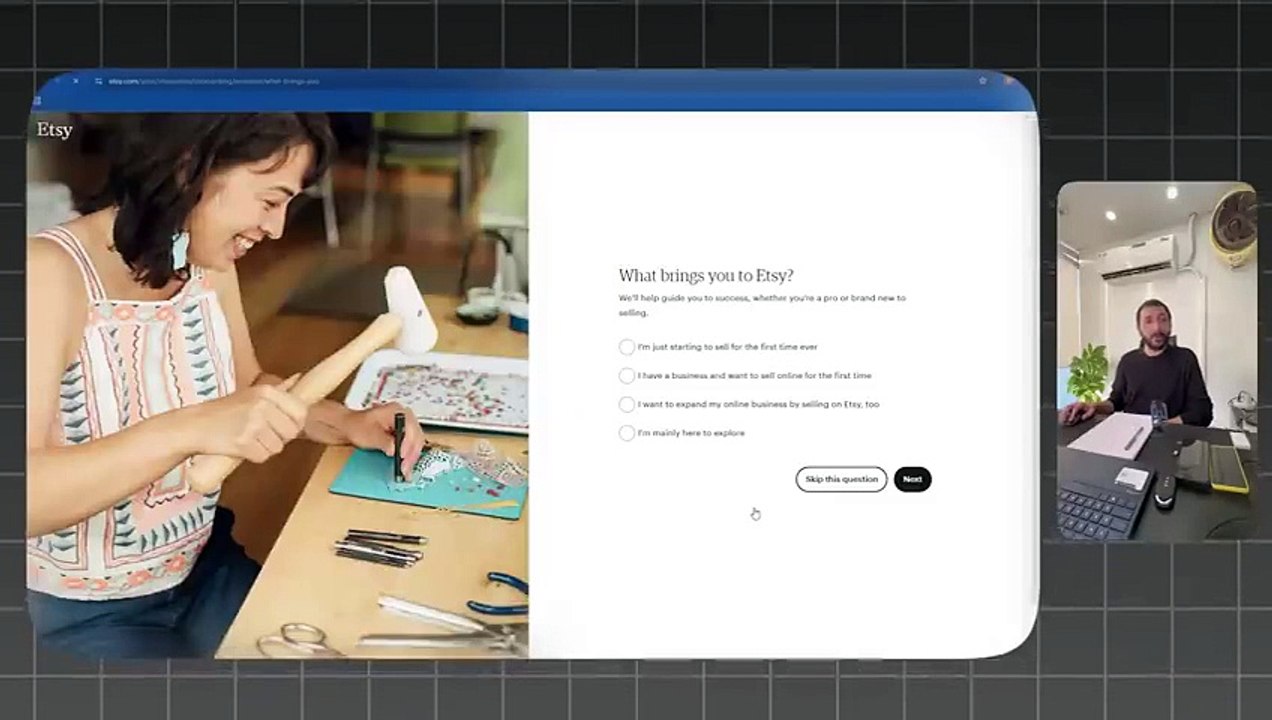Pick "I want to expand my online business" option
Screen dimensions: 1272x720
tap(626, 405)
